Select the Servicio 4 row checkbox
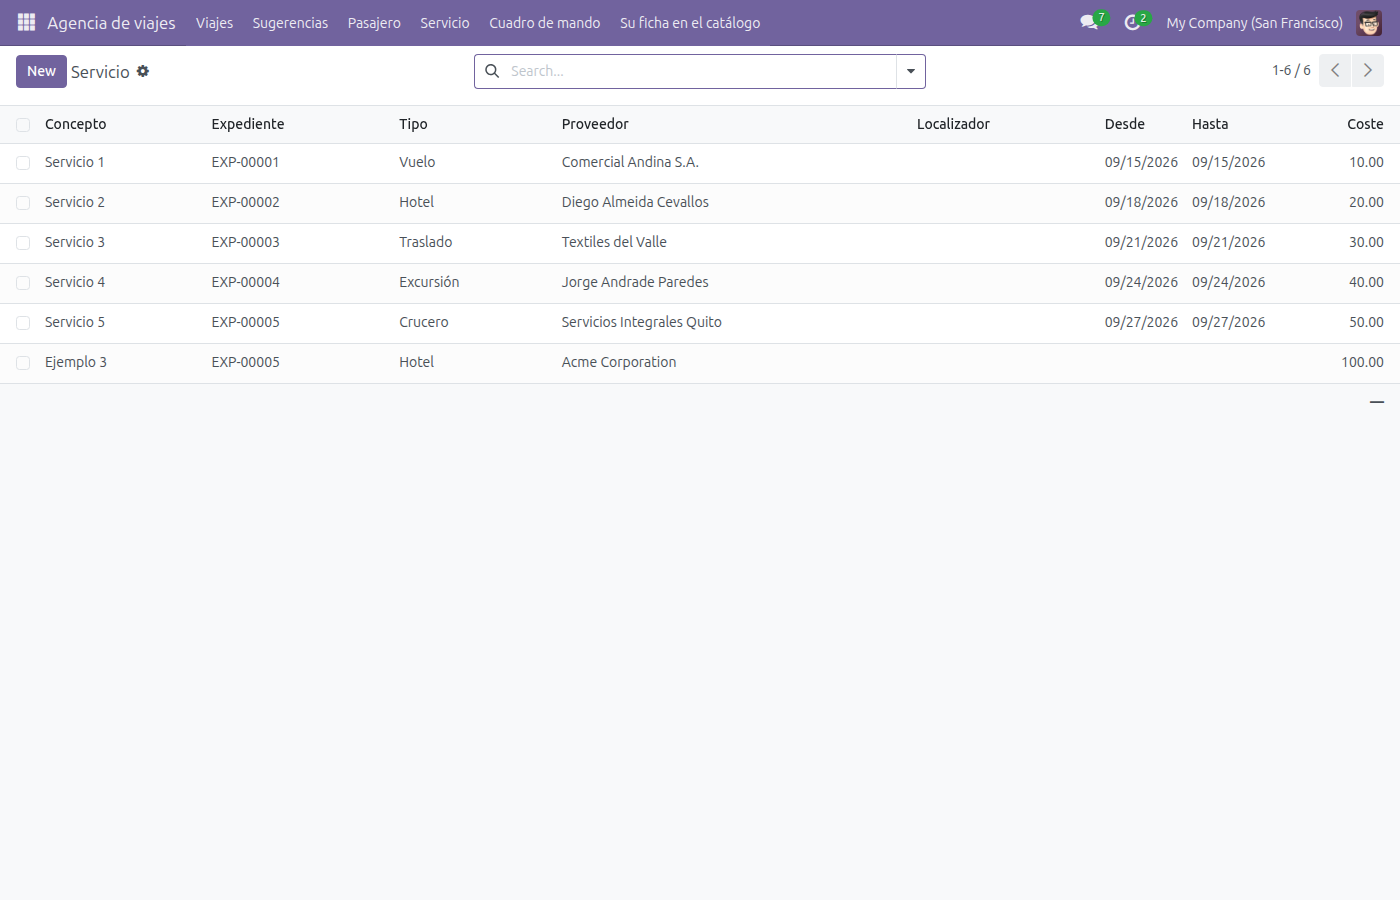This screenshot has height=900, width=1400. click(23, 283)
